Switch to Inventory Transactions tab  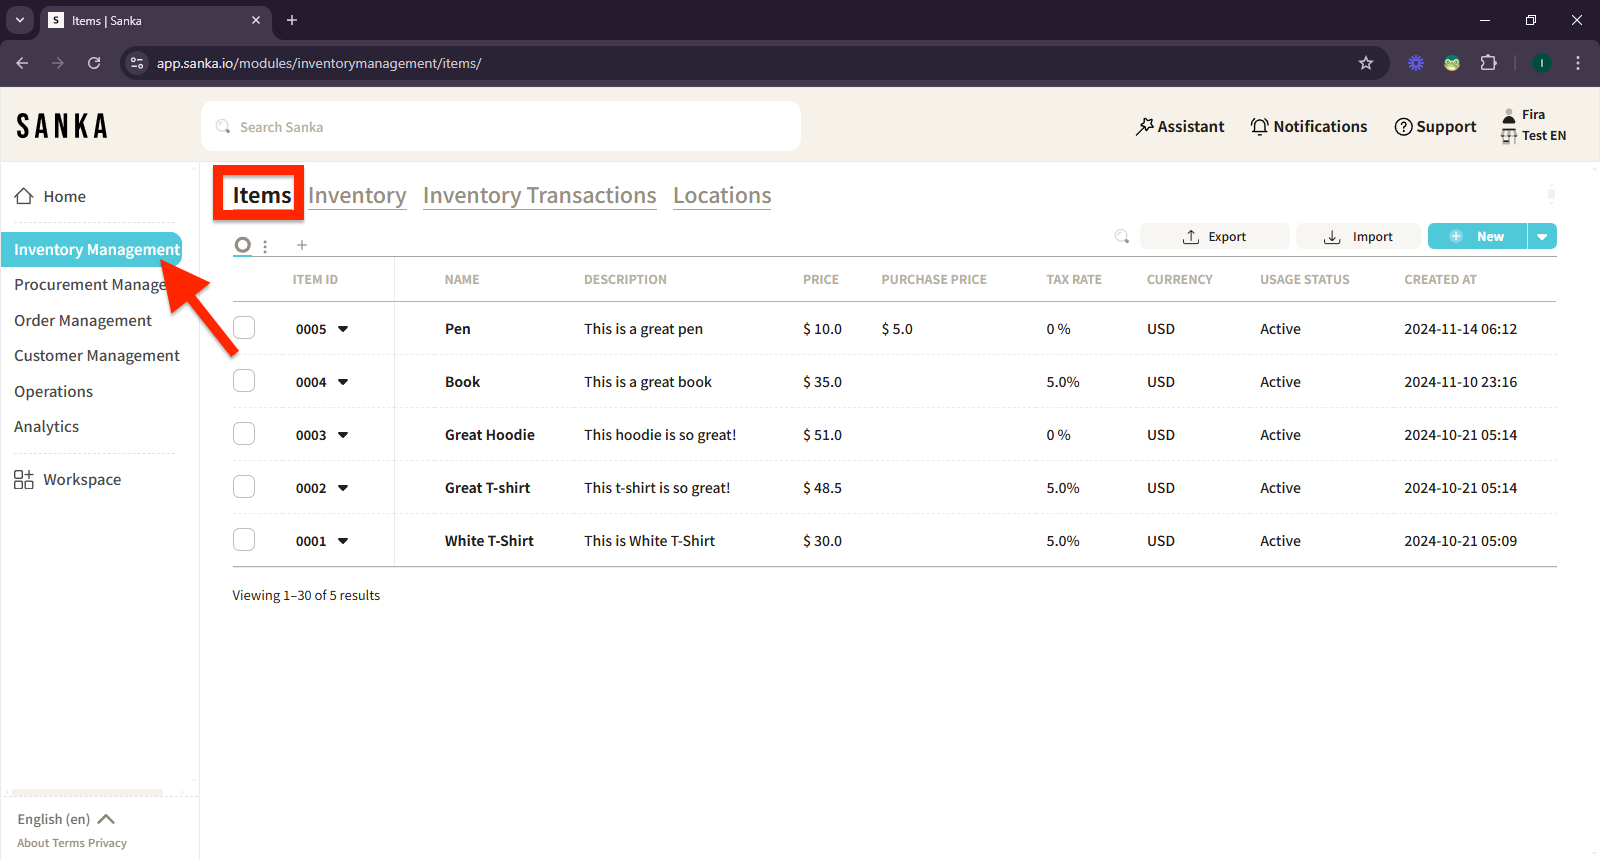coord(539,196)
